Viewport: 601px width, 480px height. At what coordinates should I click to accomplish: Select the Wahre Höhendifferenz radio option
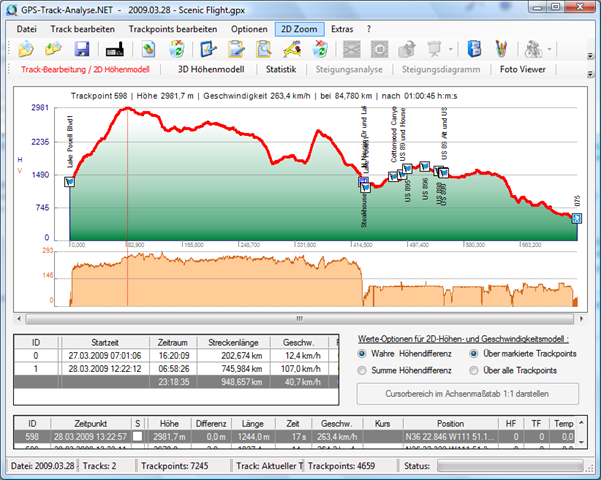[x=363, y=352]
